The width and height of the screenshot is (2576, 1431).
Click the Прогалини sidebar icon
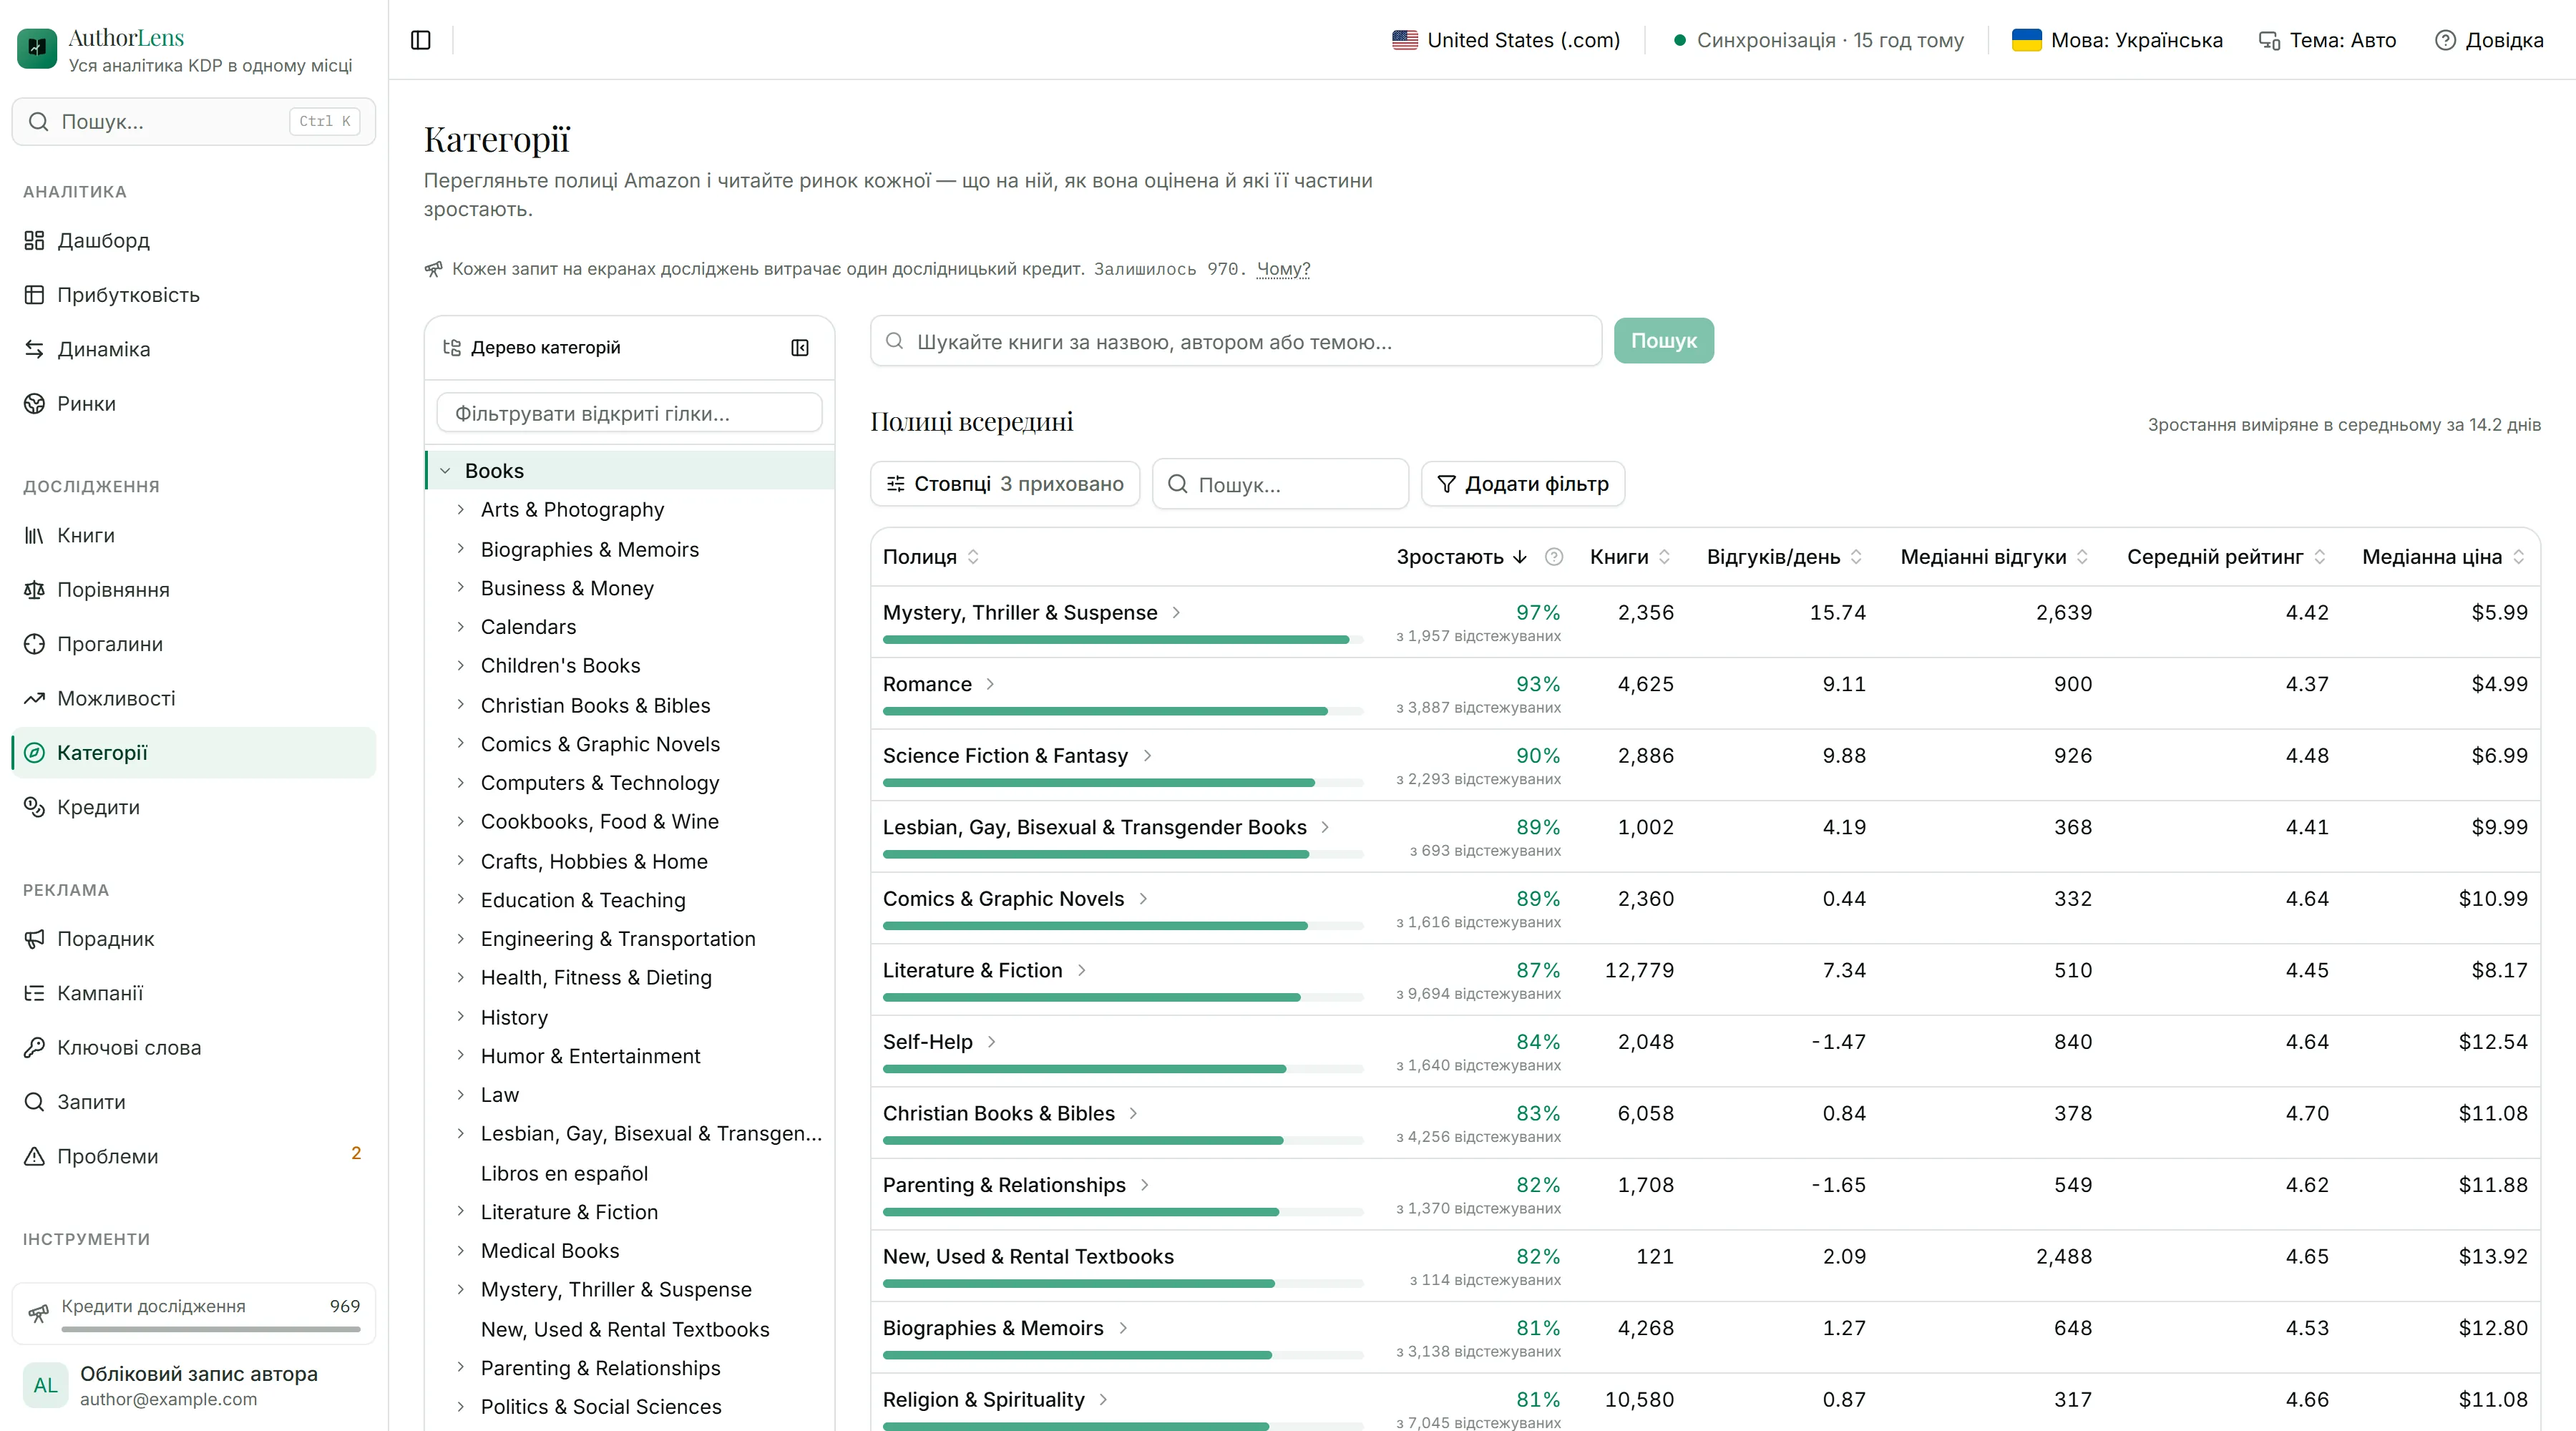(34, 644)
